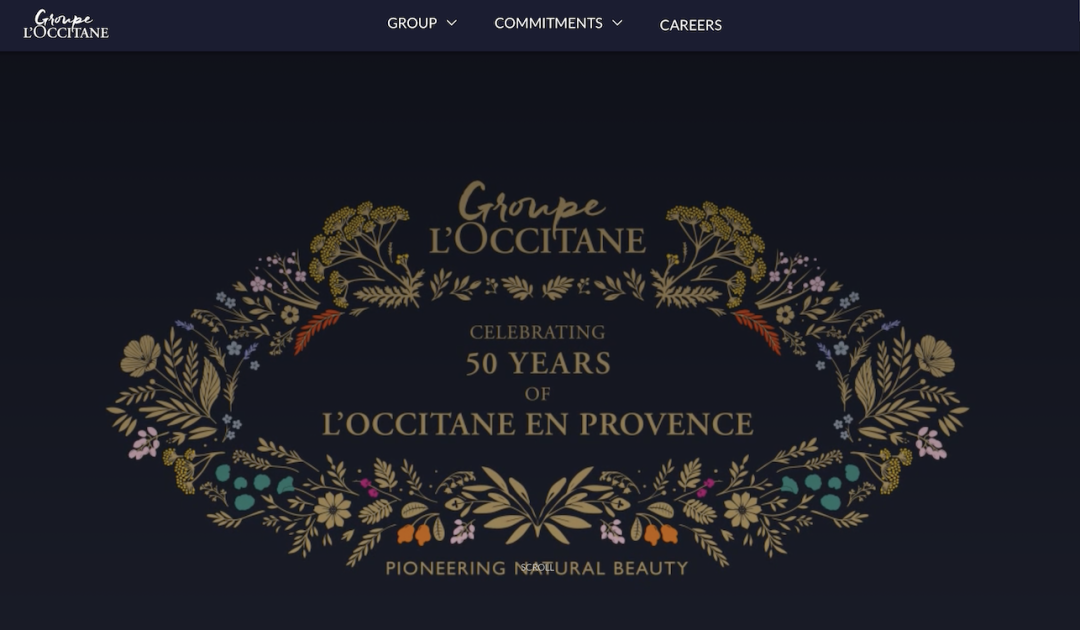Click the Groupe L'Occitane logo in header
The image size is (1080, 630).
click(x=66, y=24)
